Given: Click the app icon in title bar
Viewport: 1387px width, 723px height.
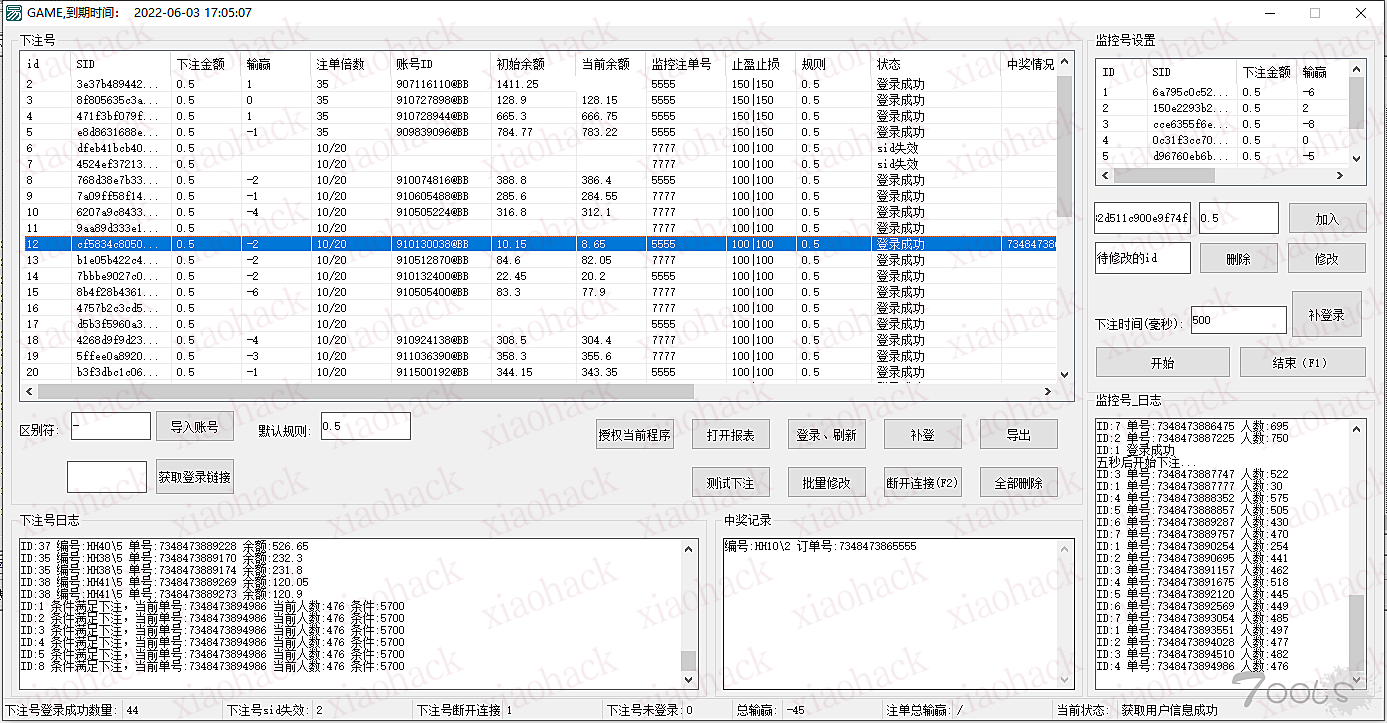Looking at the screenshot, I should click(x=14, y=13).
